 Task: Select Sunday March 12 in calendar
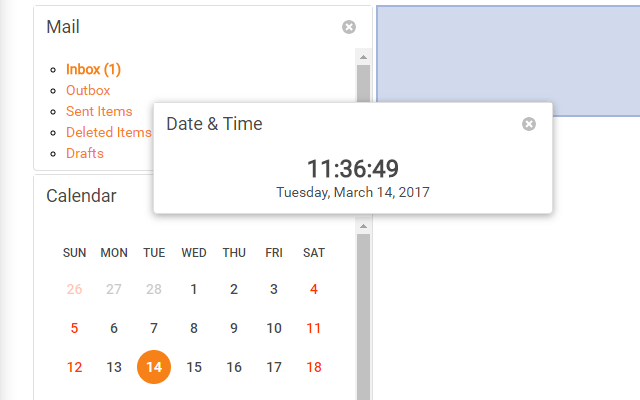[x=74, y=367]
